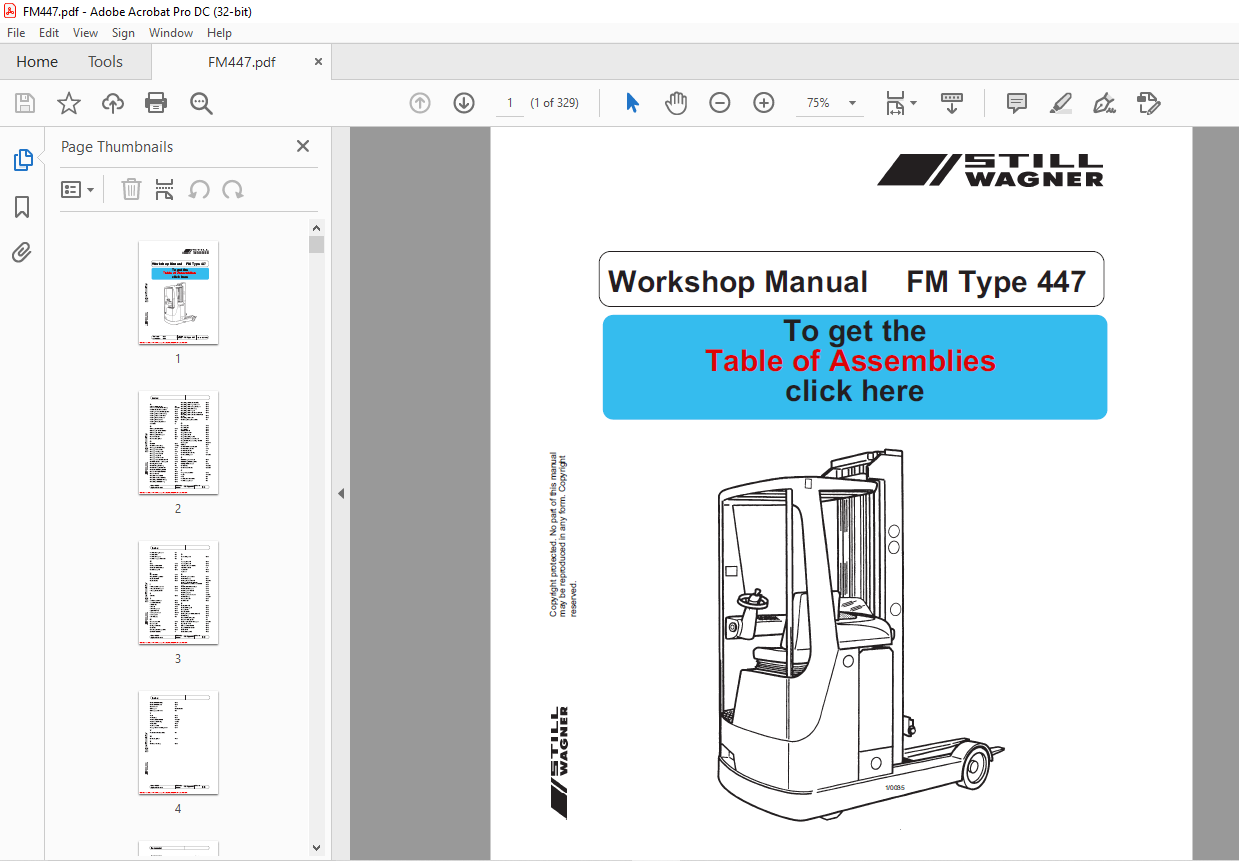Bookmark file with the star icon
This screenshot has width=1239, height=861.
point(69,103)
